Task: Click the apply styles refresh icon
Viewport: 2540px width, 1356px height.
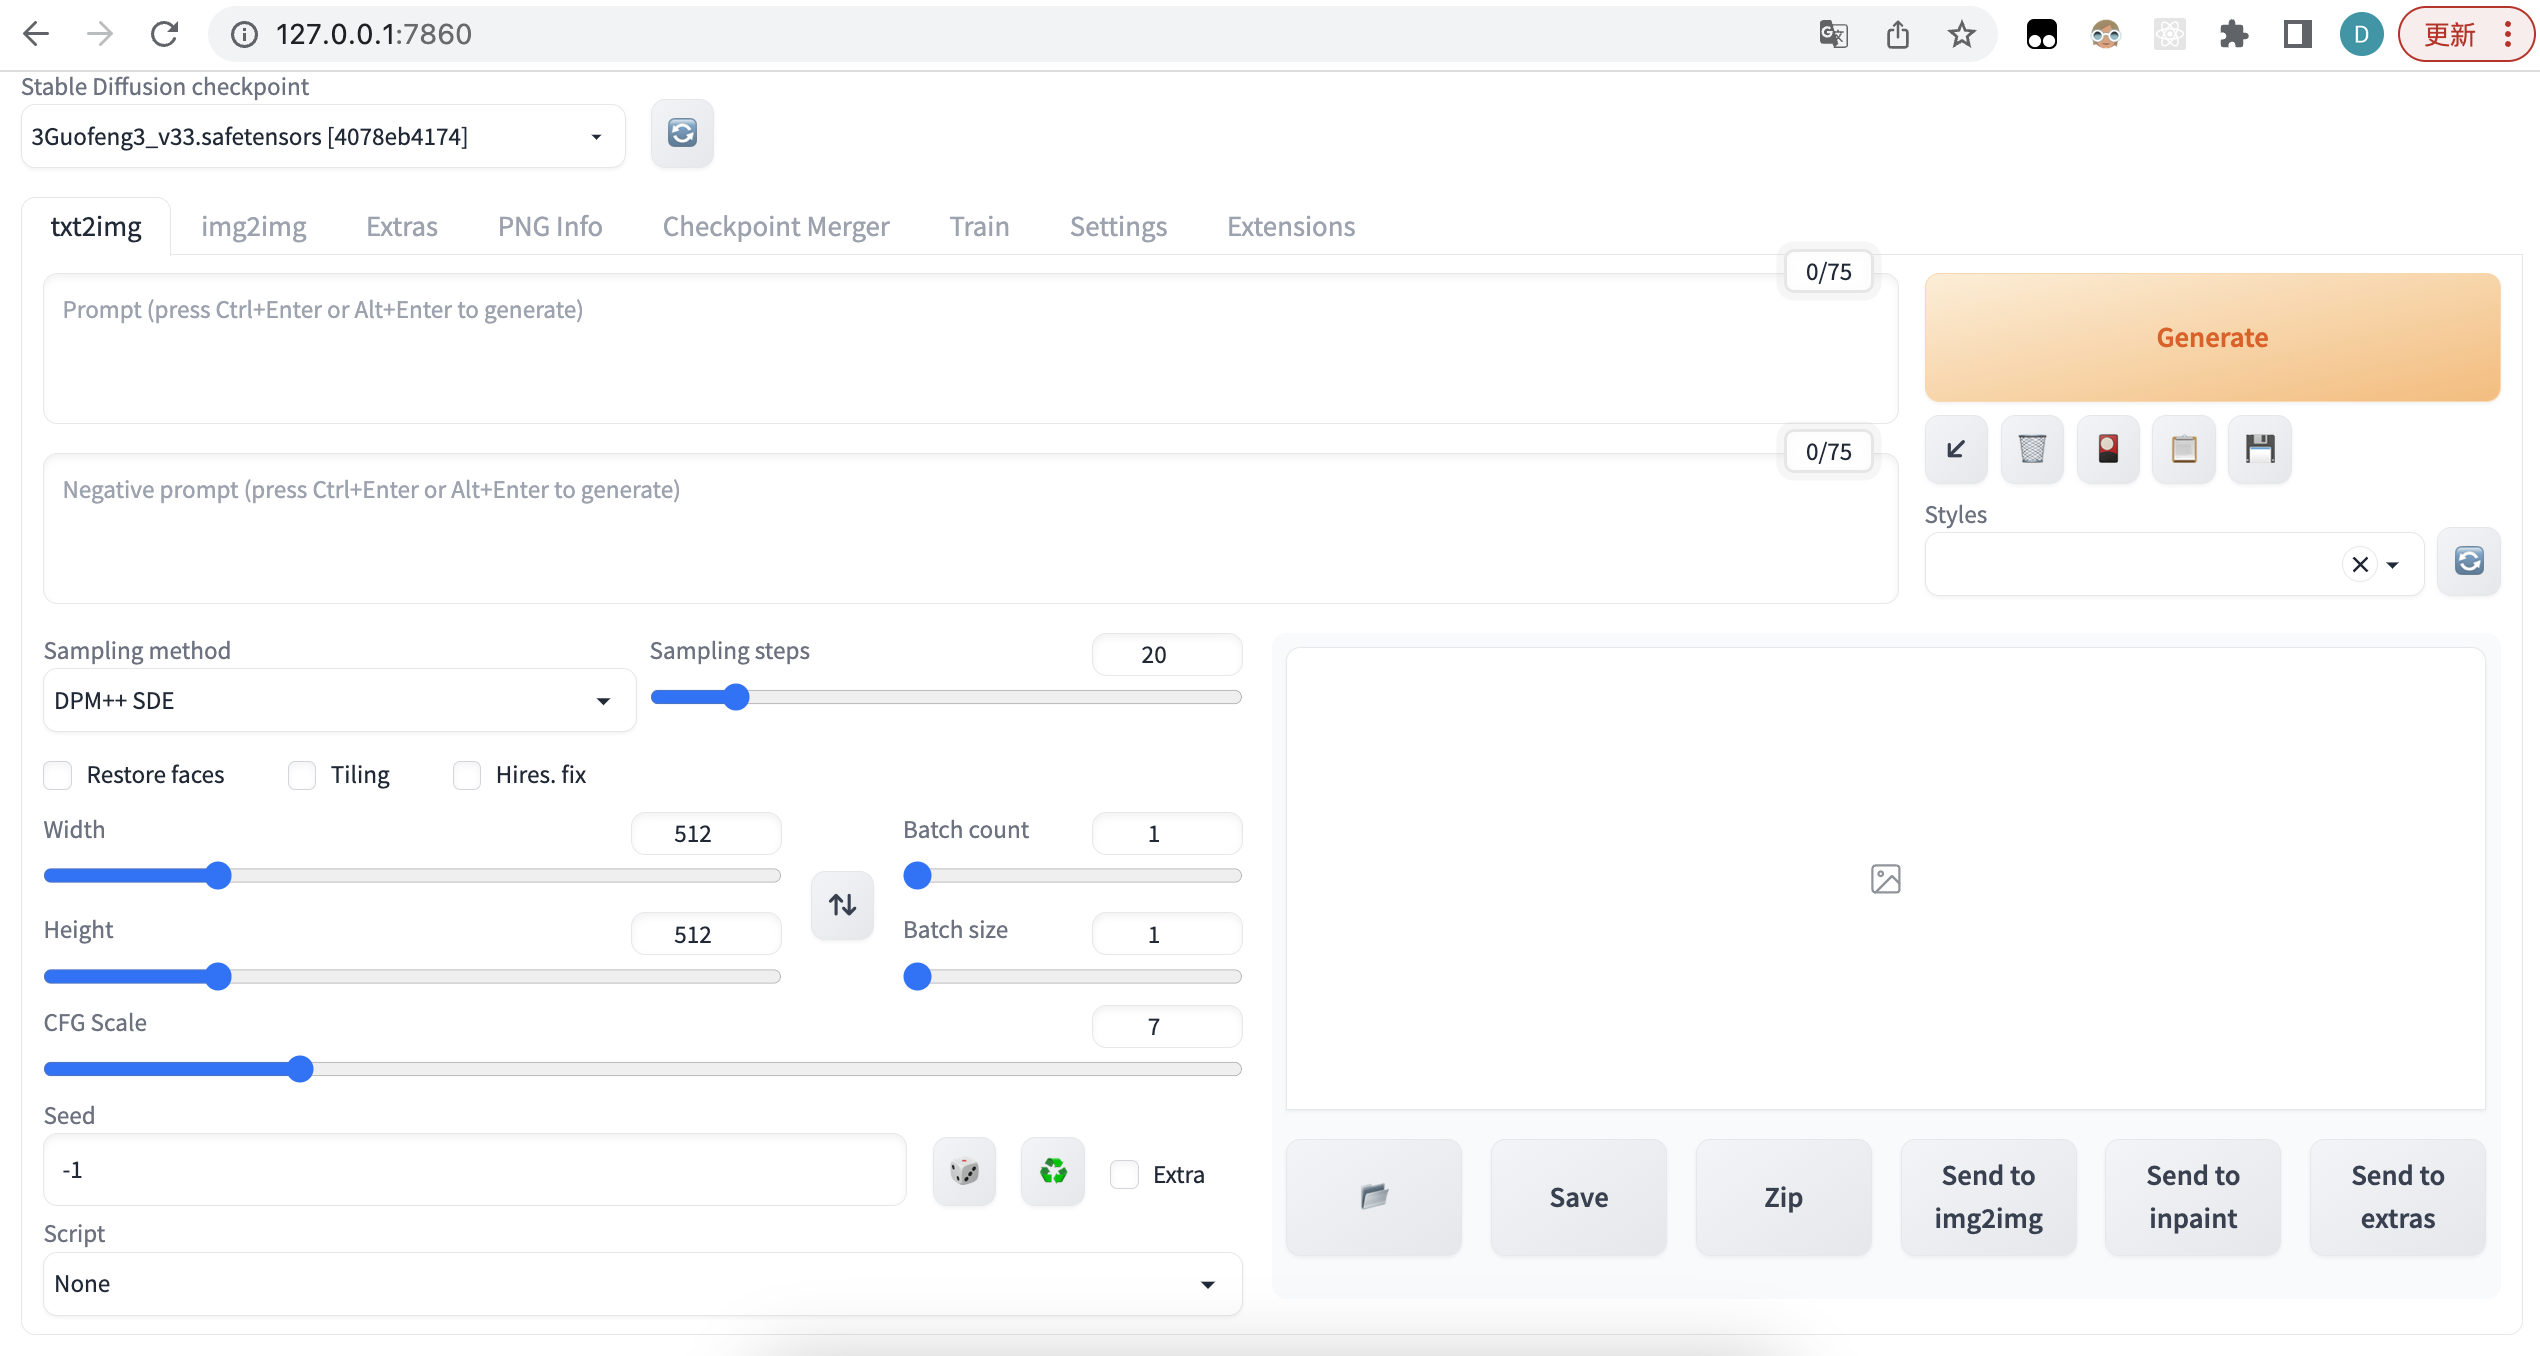Action: 2469,561
